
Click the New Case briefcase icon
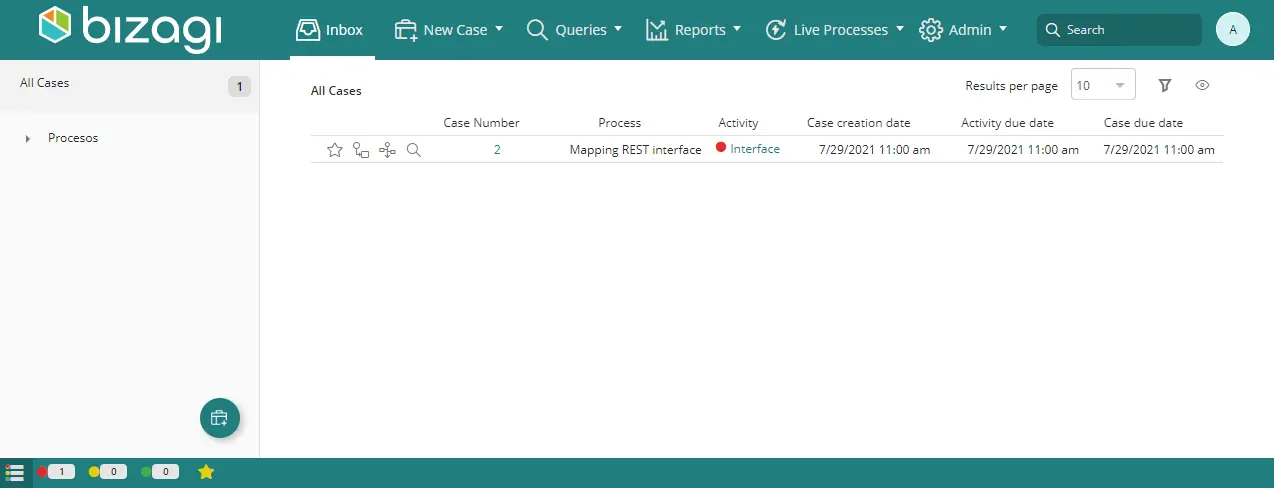pos(406,30)
